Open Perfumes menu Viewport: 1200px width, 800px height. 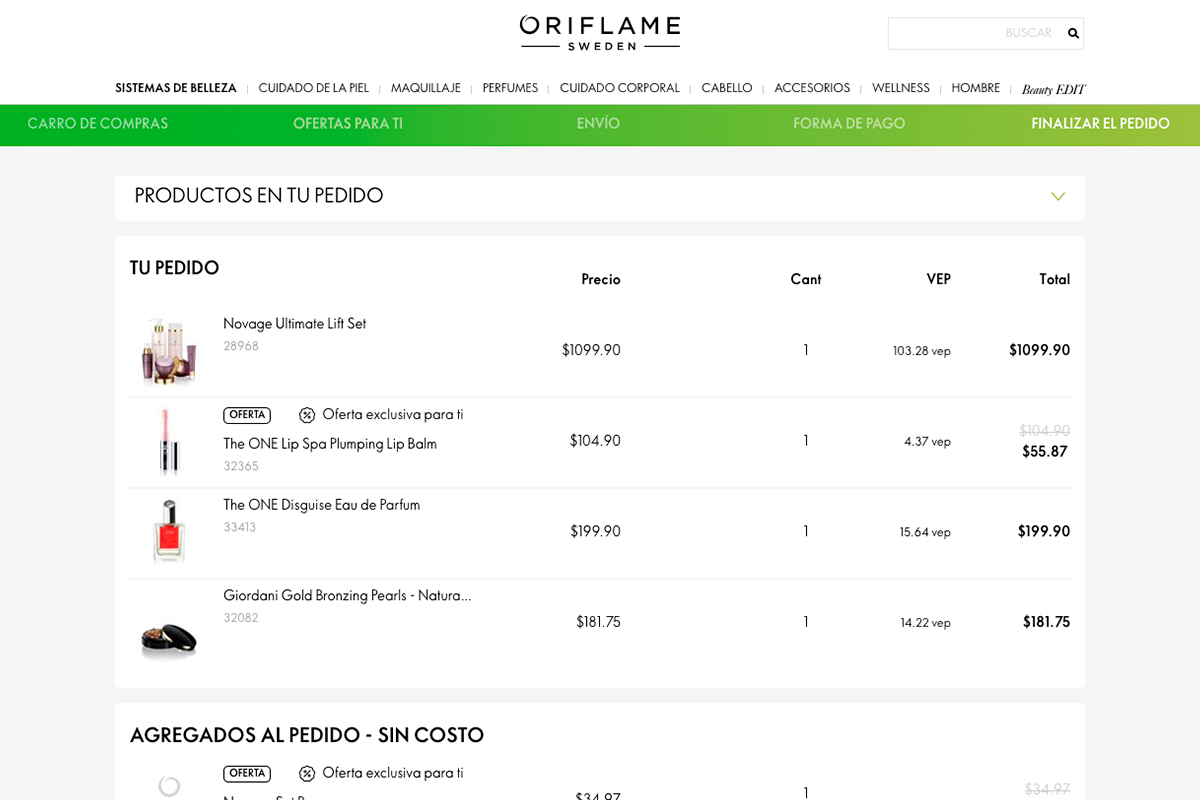(x=510, y=88)
